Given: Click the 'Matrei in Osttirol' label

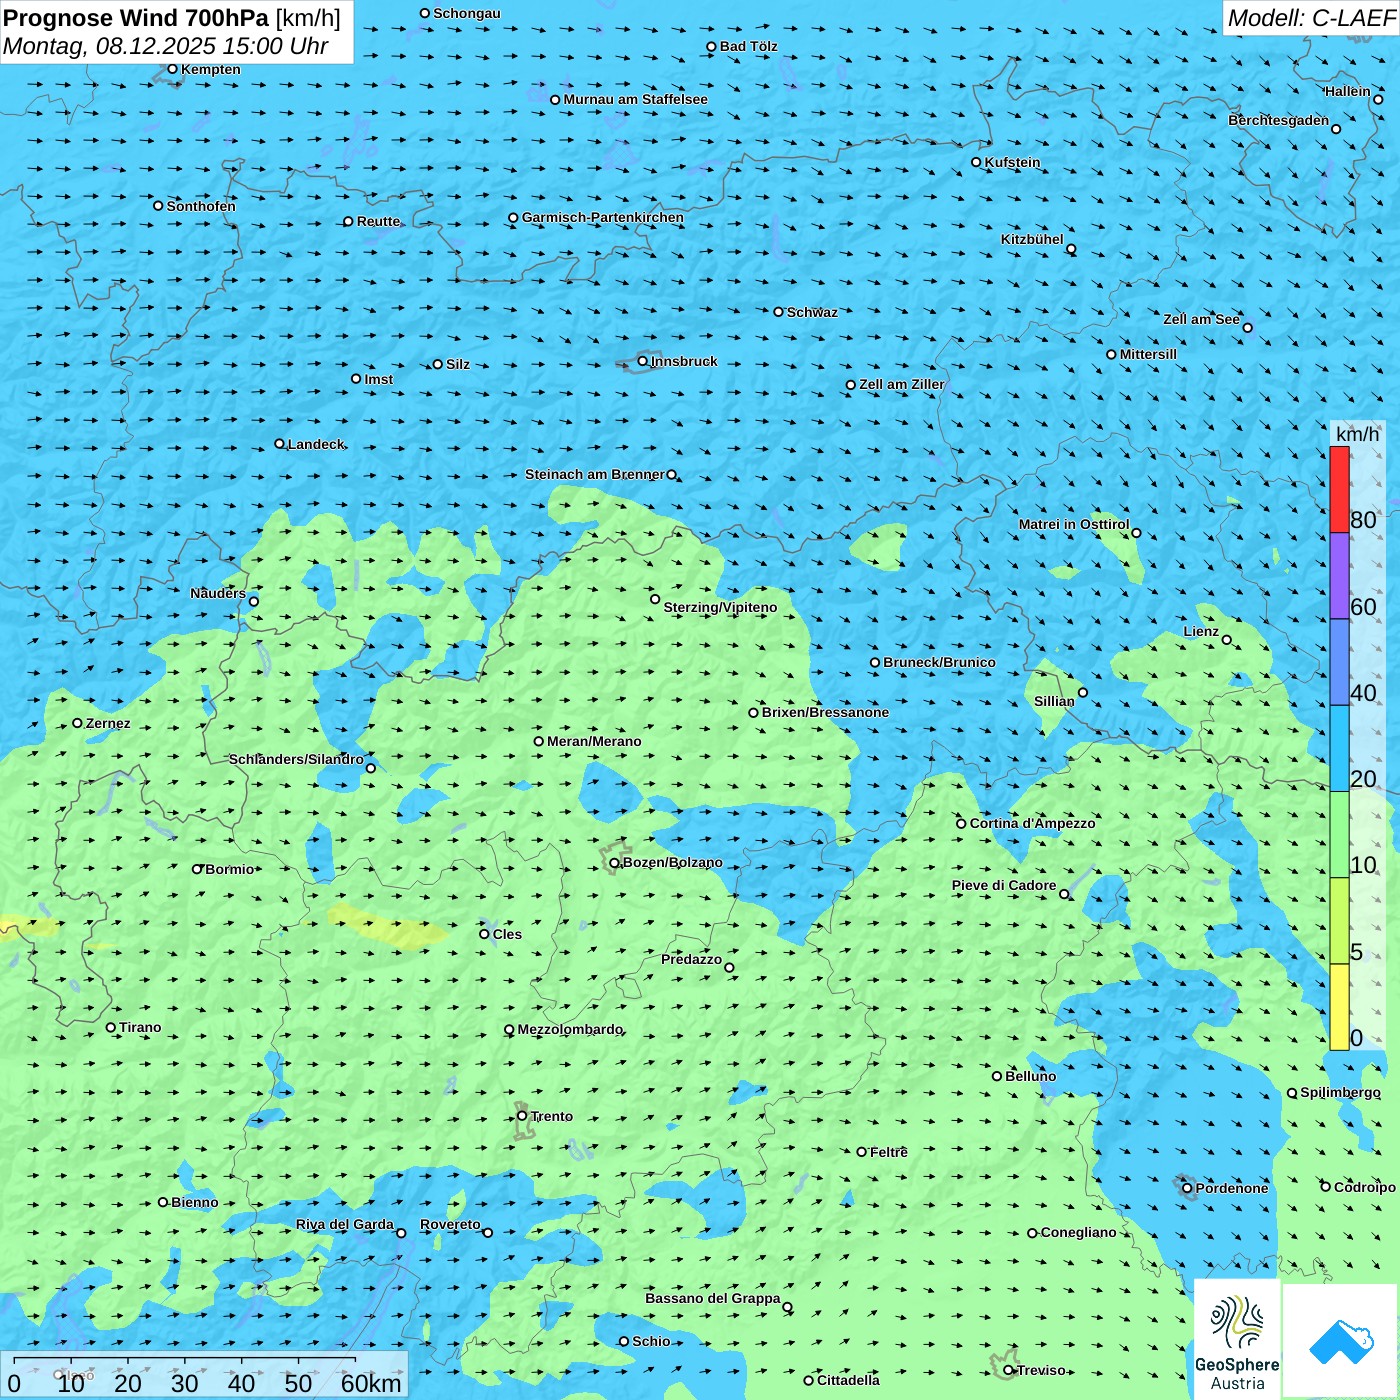Looking at the screenshot, I should tap(1074, 524).
